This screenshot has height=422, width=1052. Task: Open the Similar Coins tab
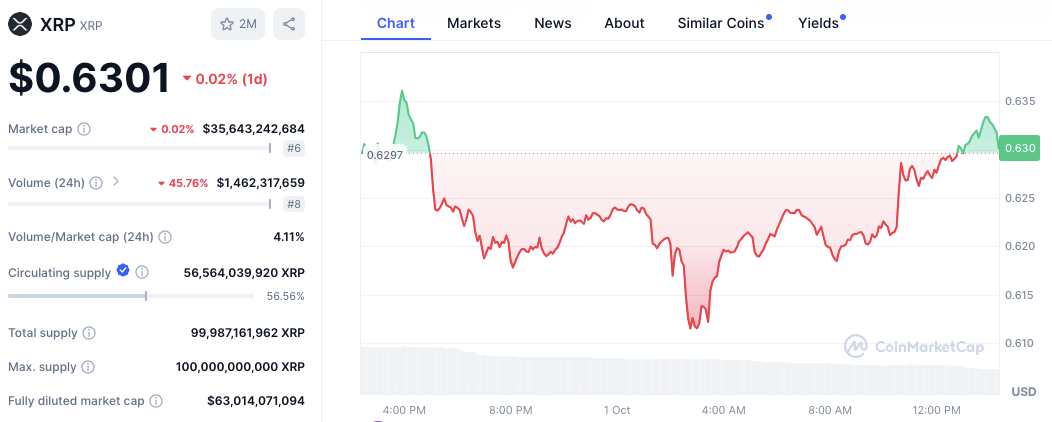720,23
